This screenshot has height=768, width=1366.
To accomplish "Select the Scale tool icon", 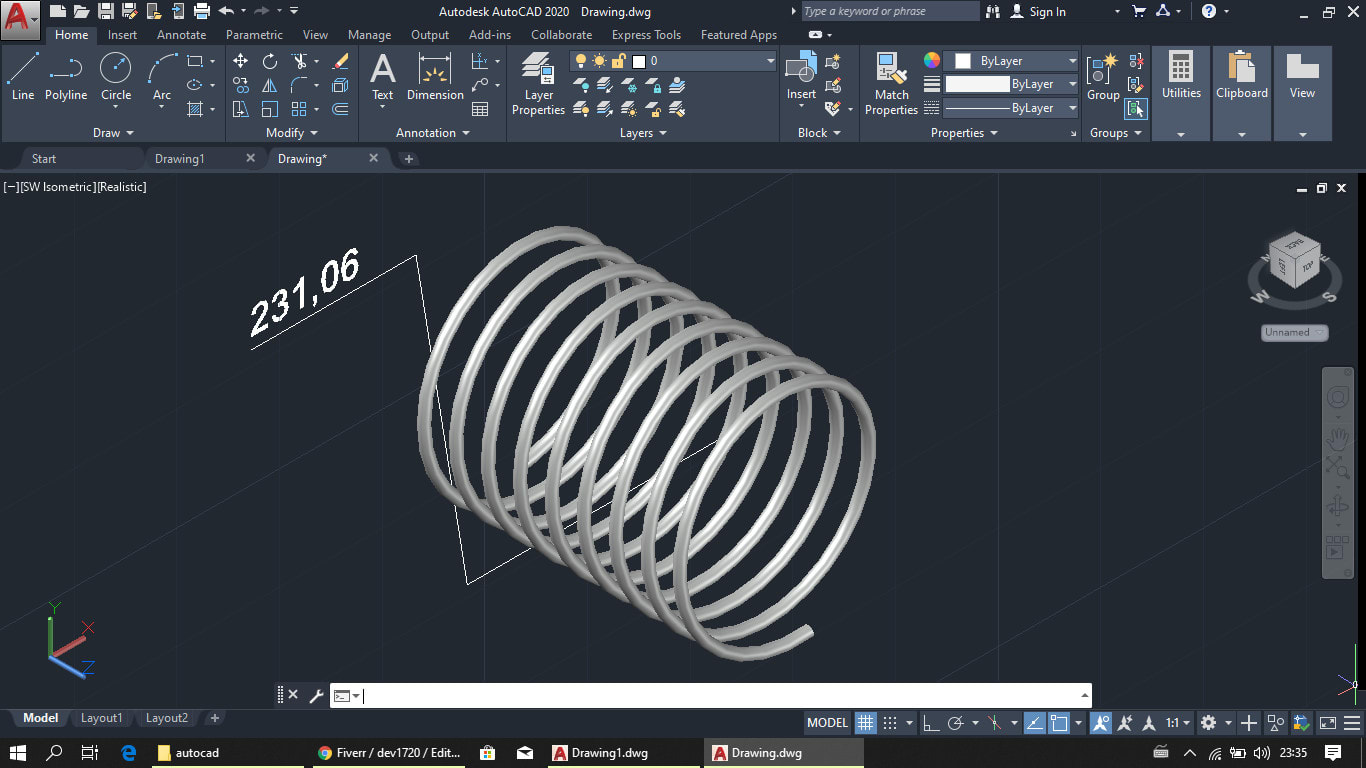I will (x=270, y=109).
